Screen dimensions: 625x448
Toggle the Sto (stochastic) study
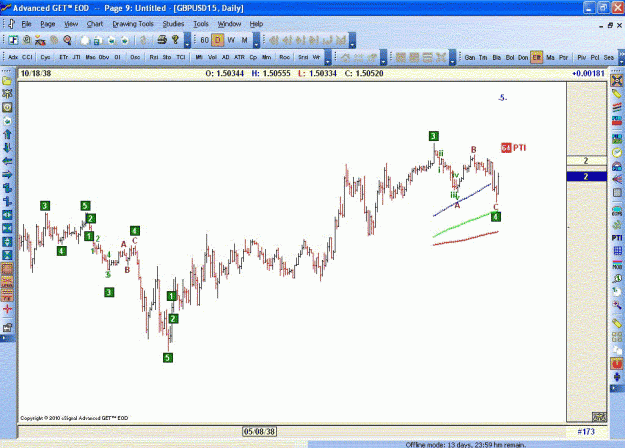tap(167, 57)
